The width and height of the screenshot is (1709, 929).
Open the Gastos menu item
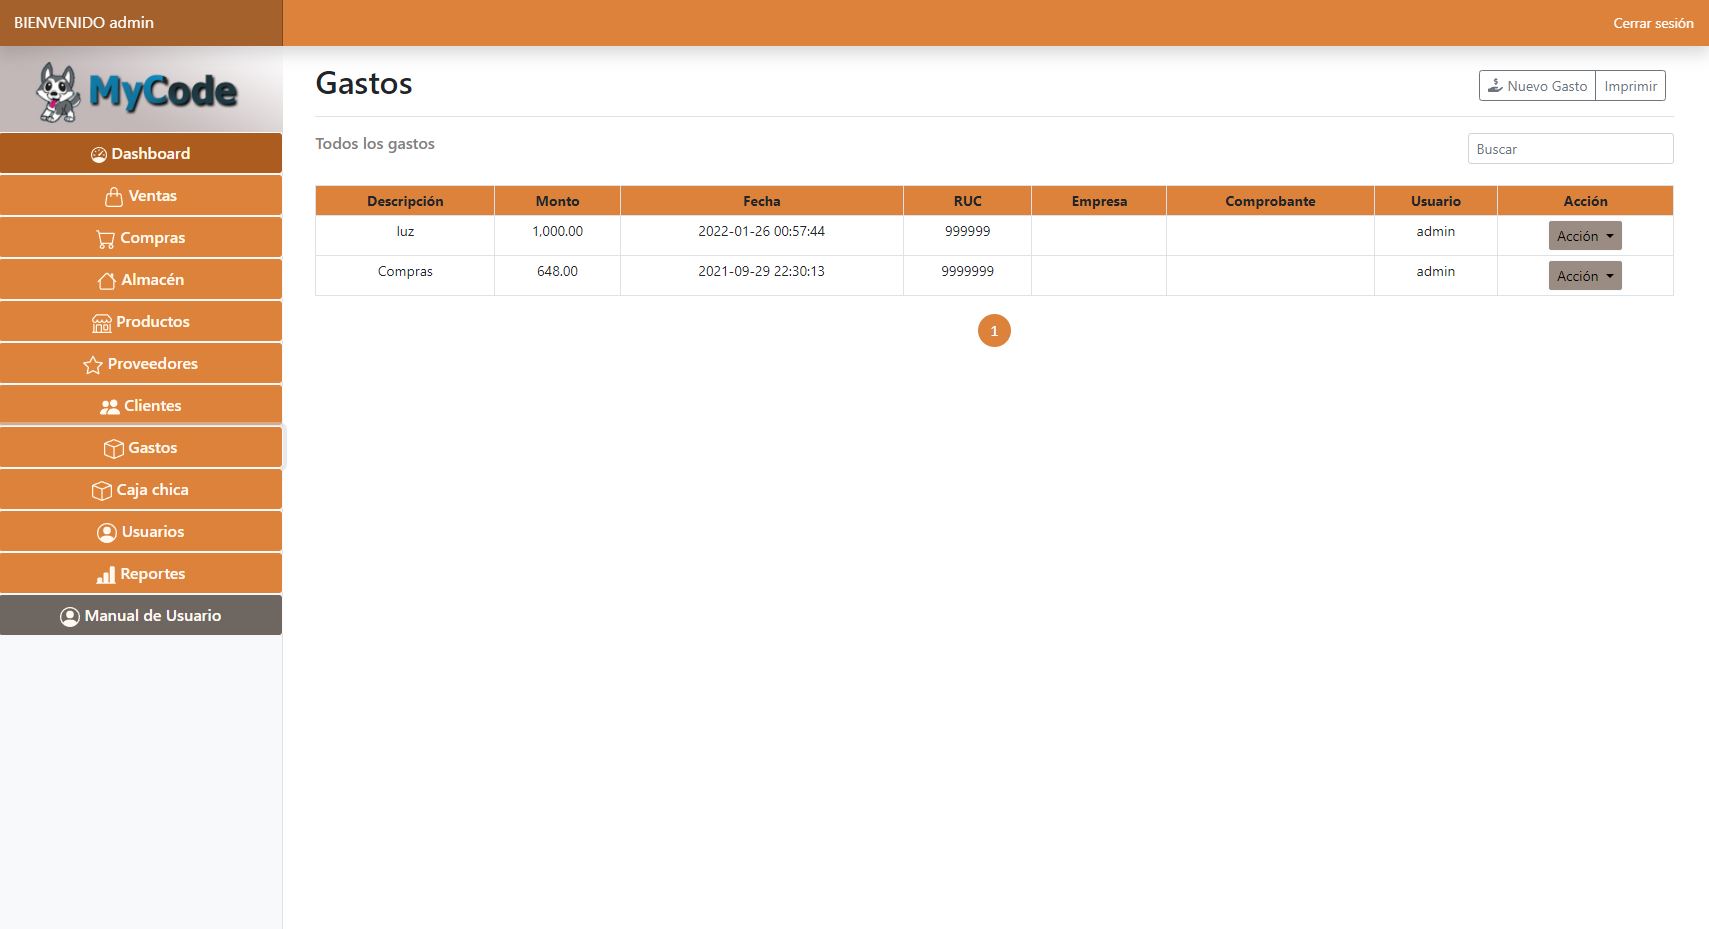tap(141, 448)
